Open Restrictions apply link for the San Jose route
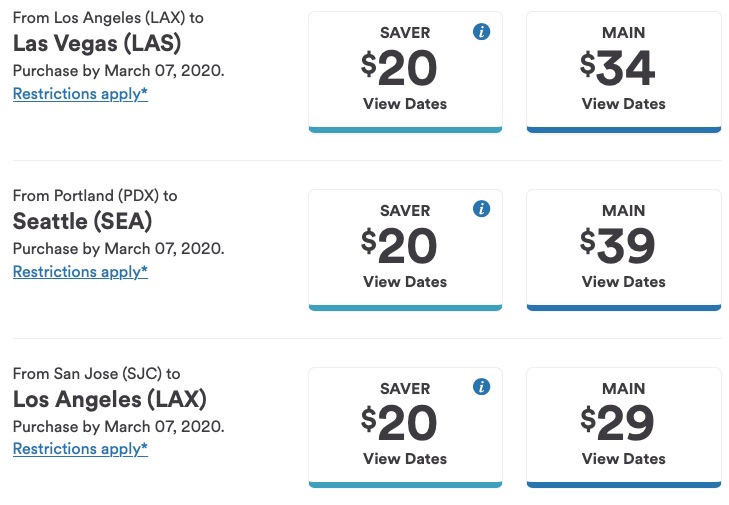The height and width of the screenshot is (505, 729). [80, 449]
